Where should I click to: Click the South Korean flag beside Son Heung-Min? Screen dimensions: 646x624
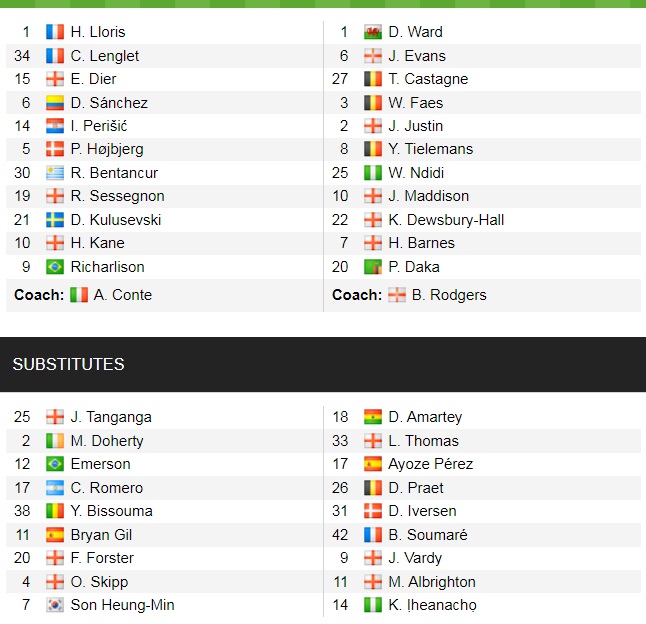(x=55, y=605)
